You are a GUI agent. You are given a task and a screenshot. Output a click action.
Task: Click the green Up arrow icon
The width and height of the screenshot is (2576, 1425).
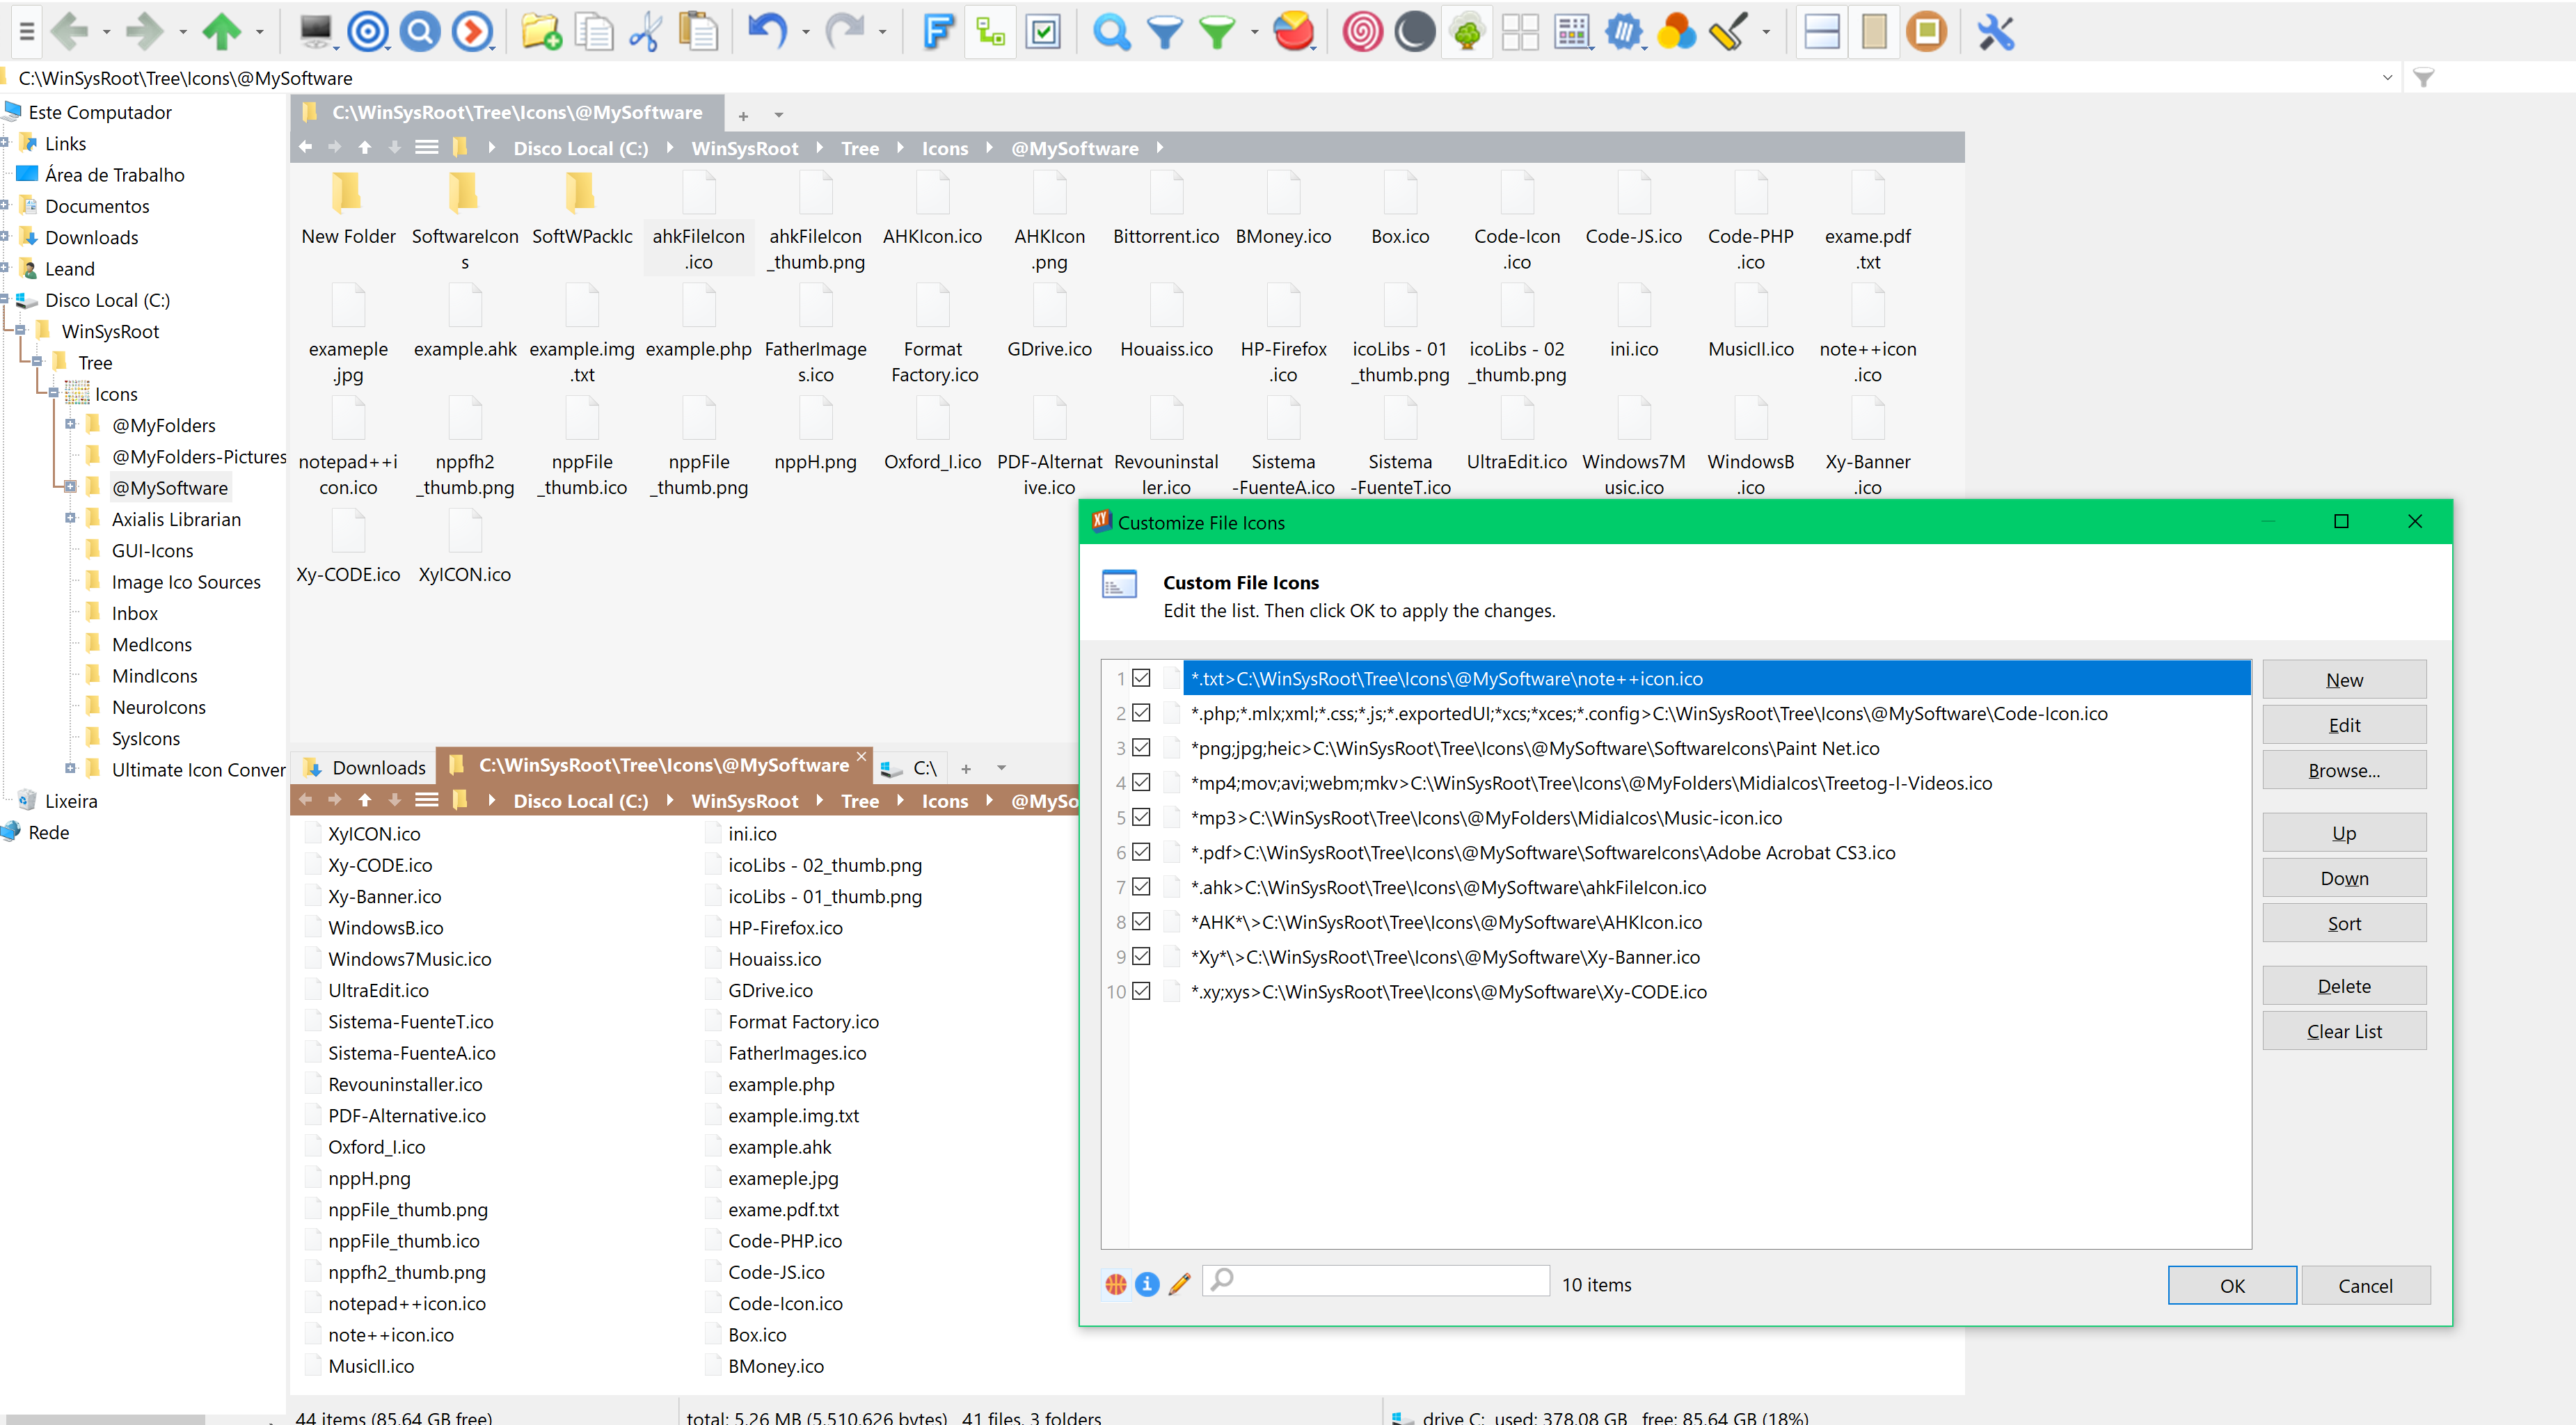point(221,32)
